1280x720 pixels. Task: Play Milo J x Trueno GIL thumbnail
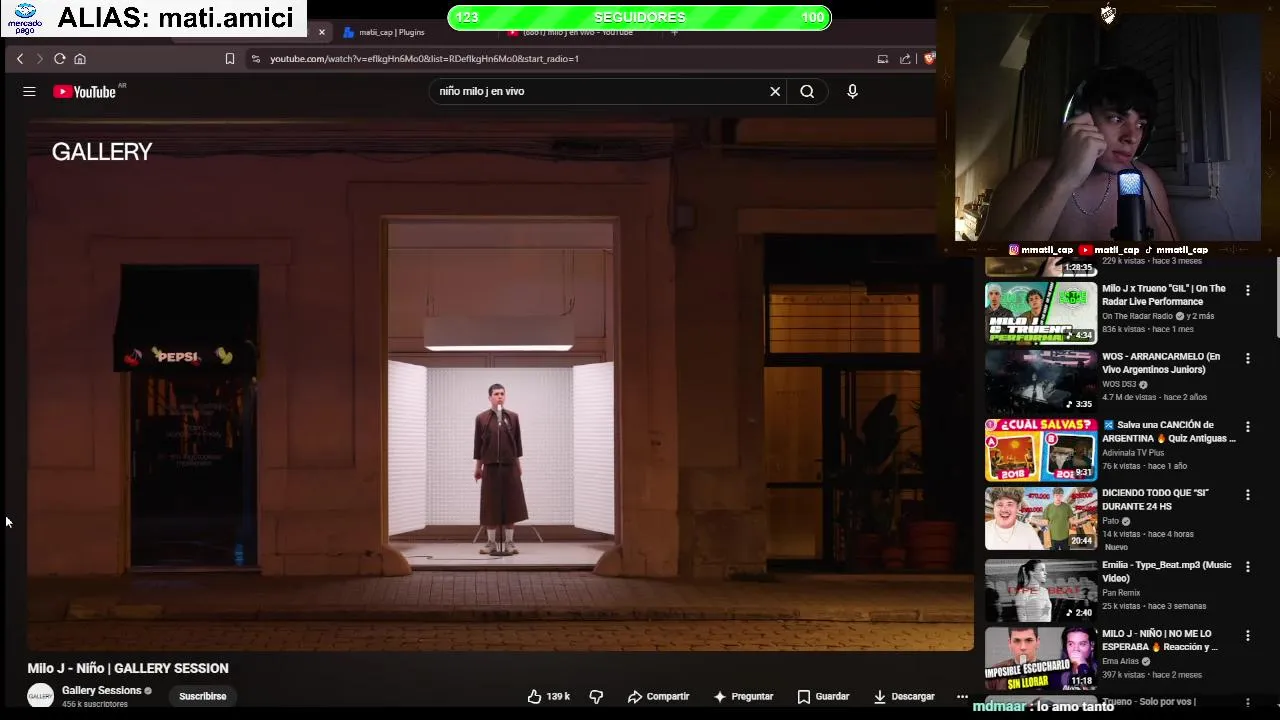1041,312
